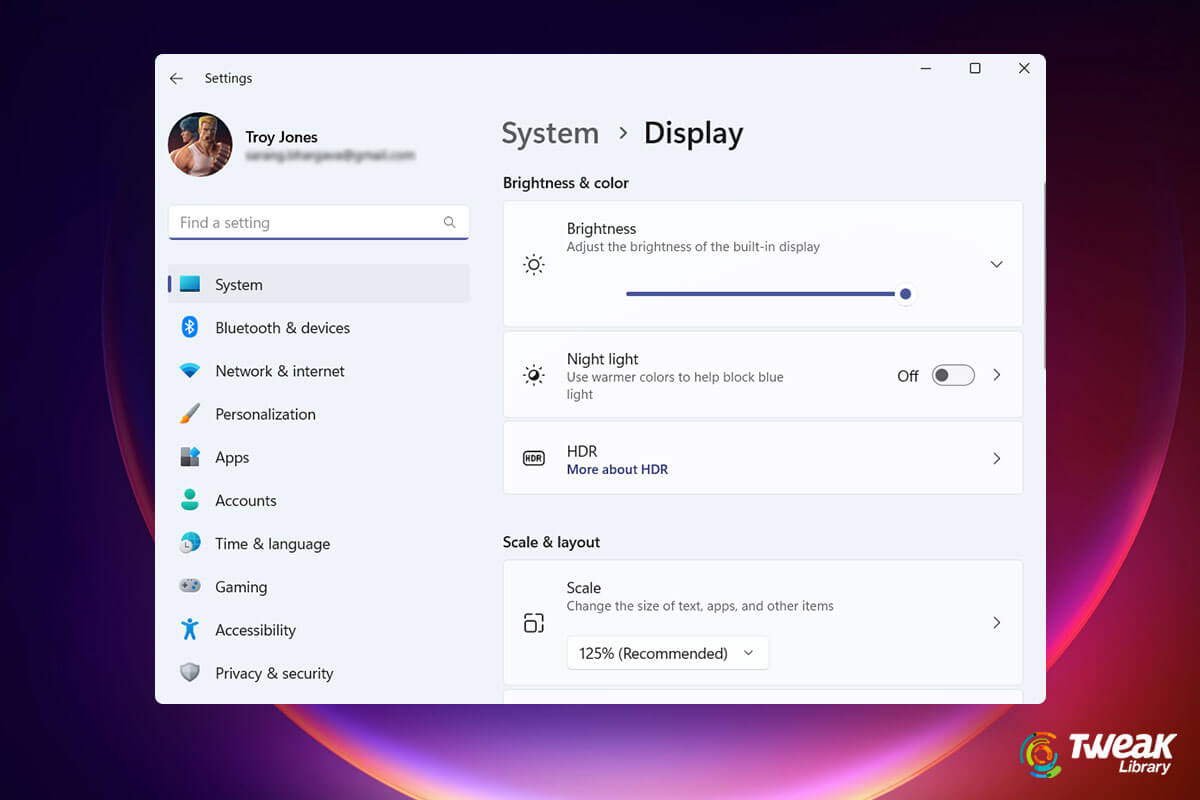Click the search magnifier icon
Viewport: 1200px width, 800px height.
(449, 222)
